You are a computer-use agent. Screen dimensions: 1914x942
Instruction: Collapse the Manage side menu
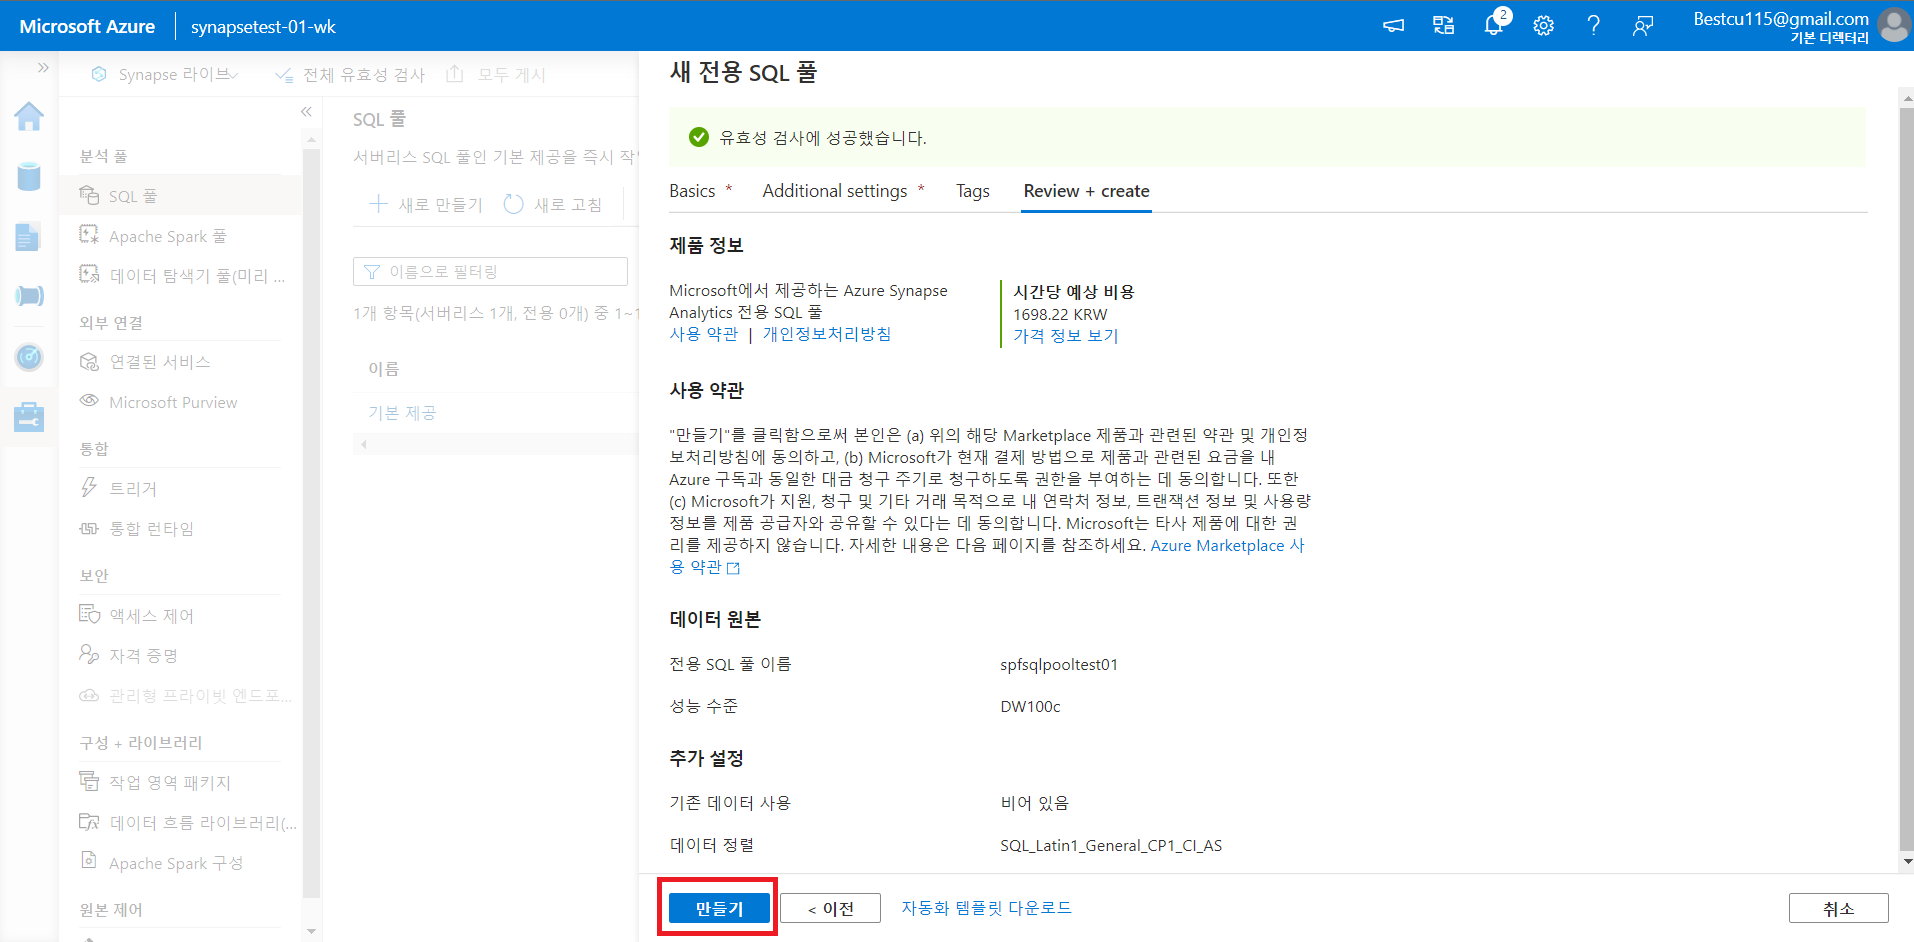(x=306, y=112)
